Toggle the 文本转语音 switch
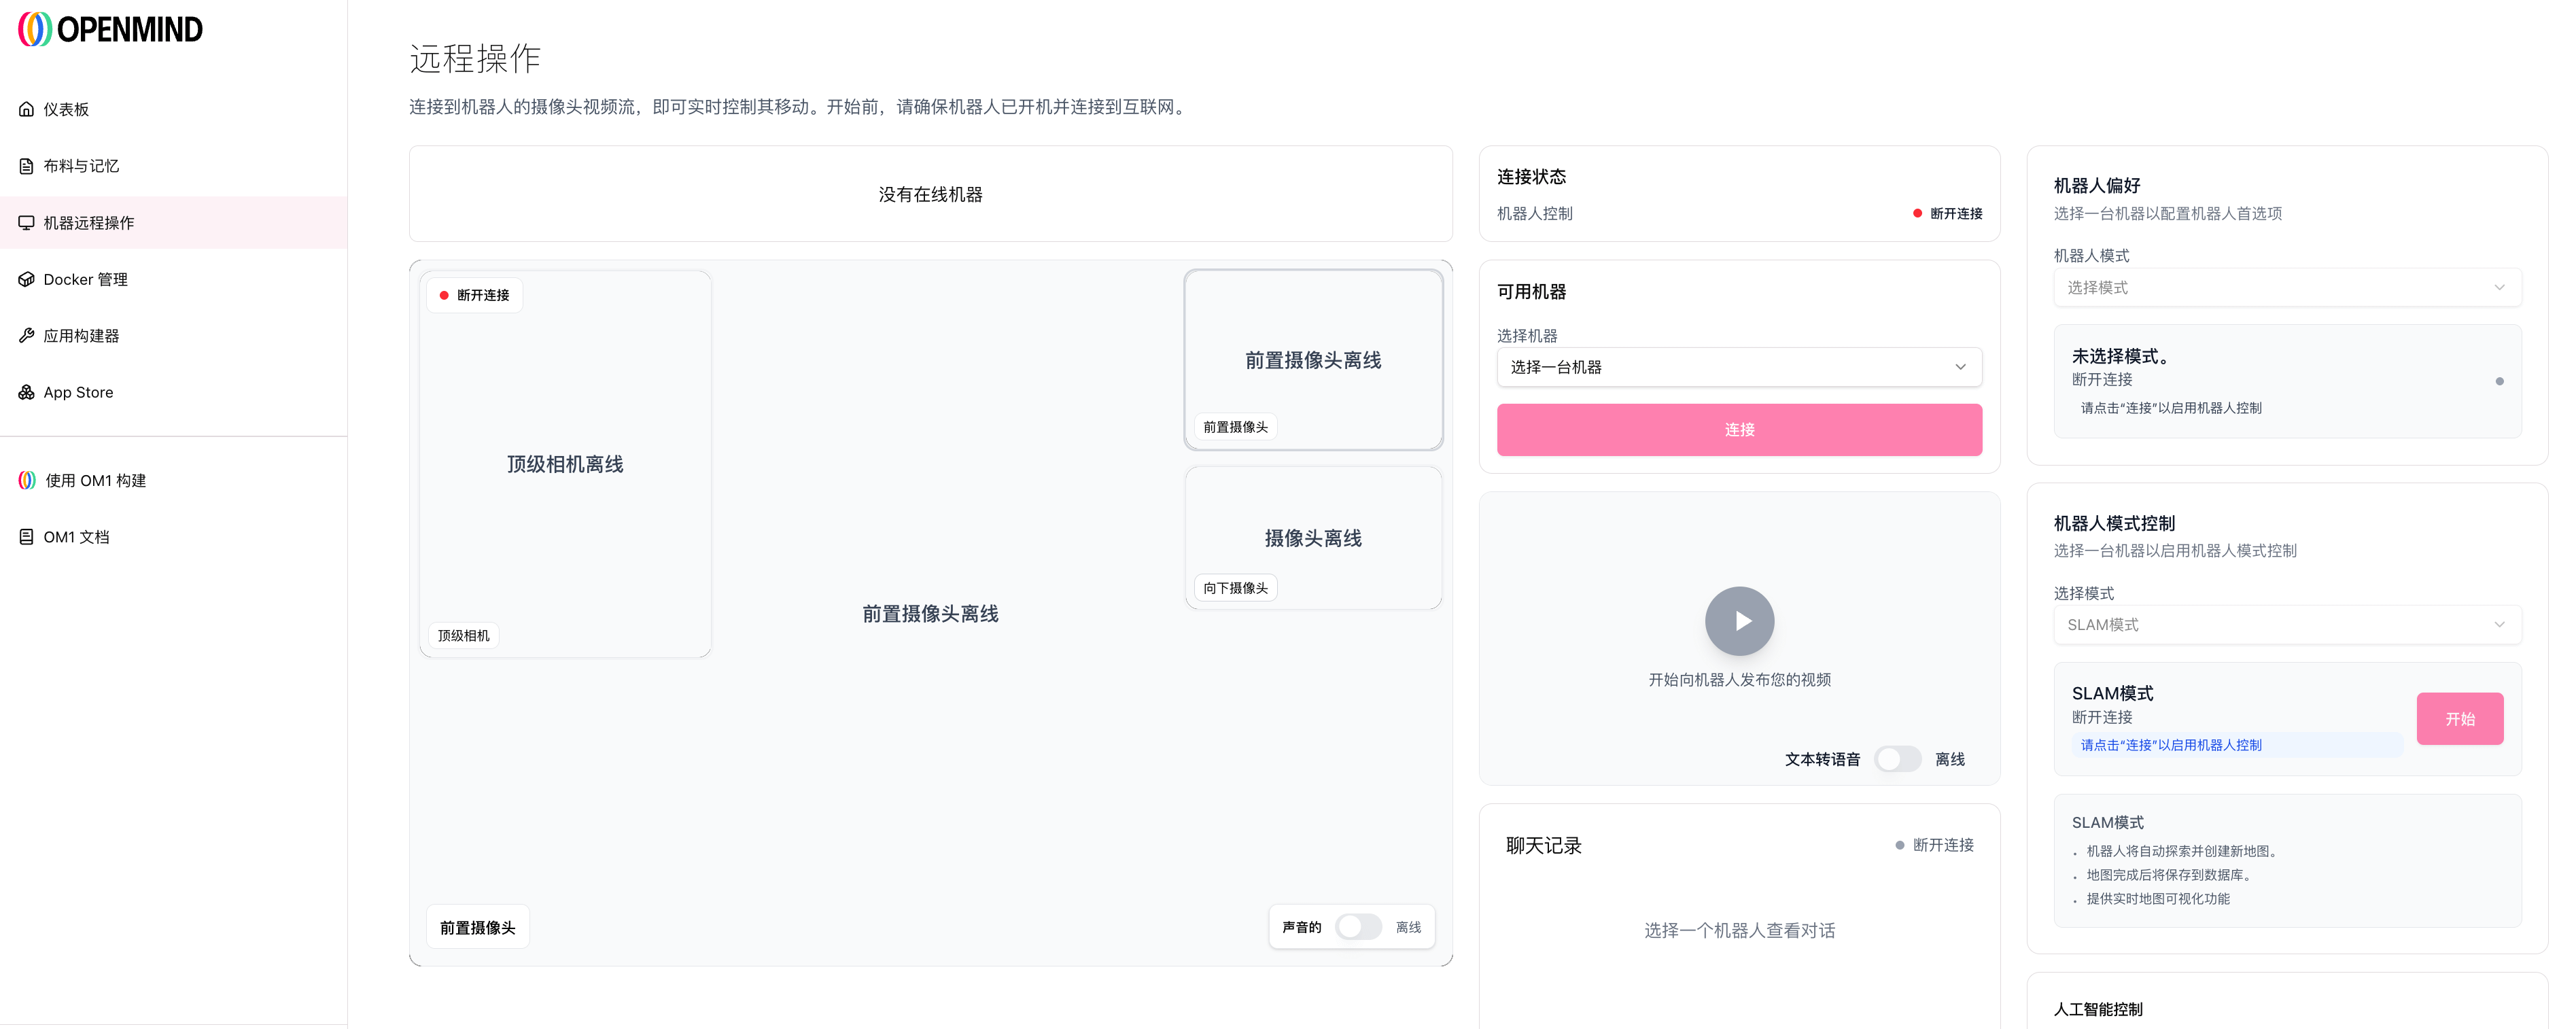Screen dimensions: 2576x1029 (x=1896, y=759)
